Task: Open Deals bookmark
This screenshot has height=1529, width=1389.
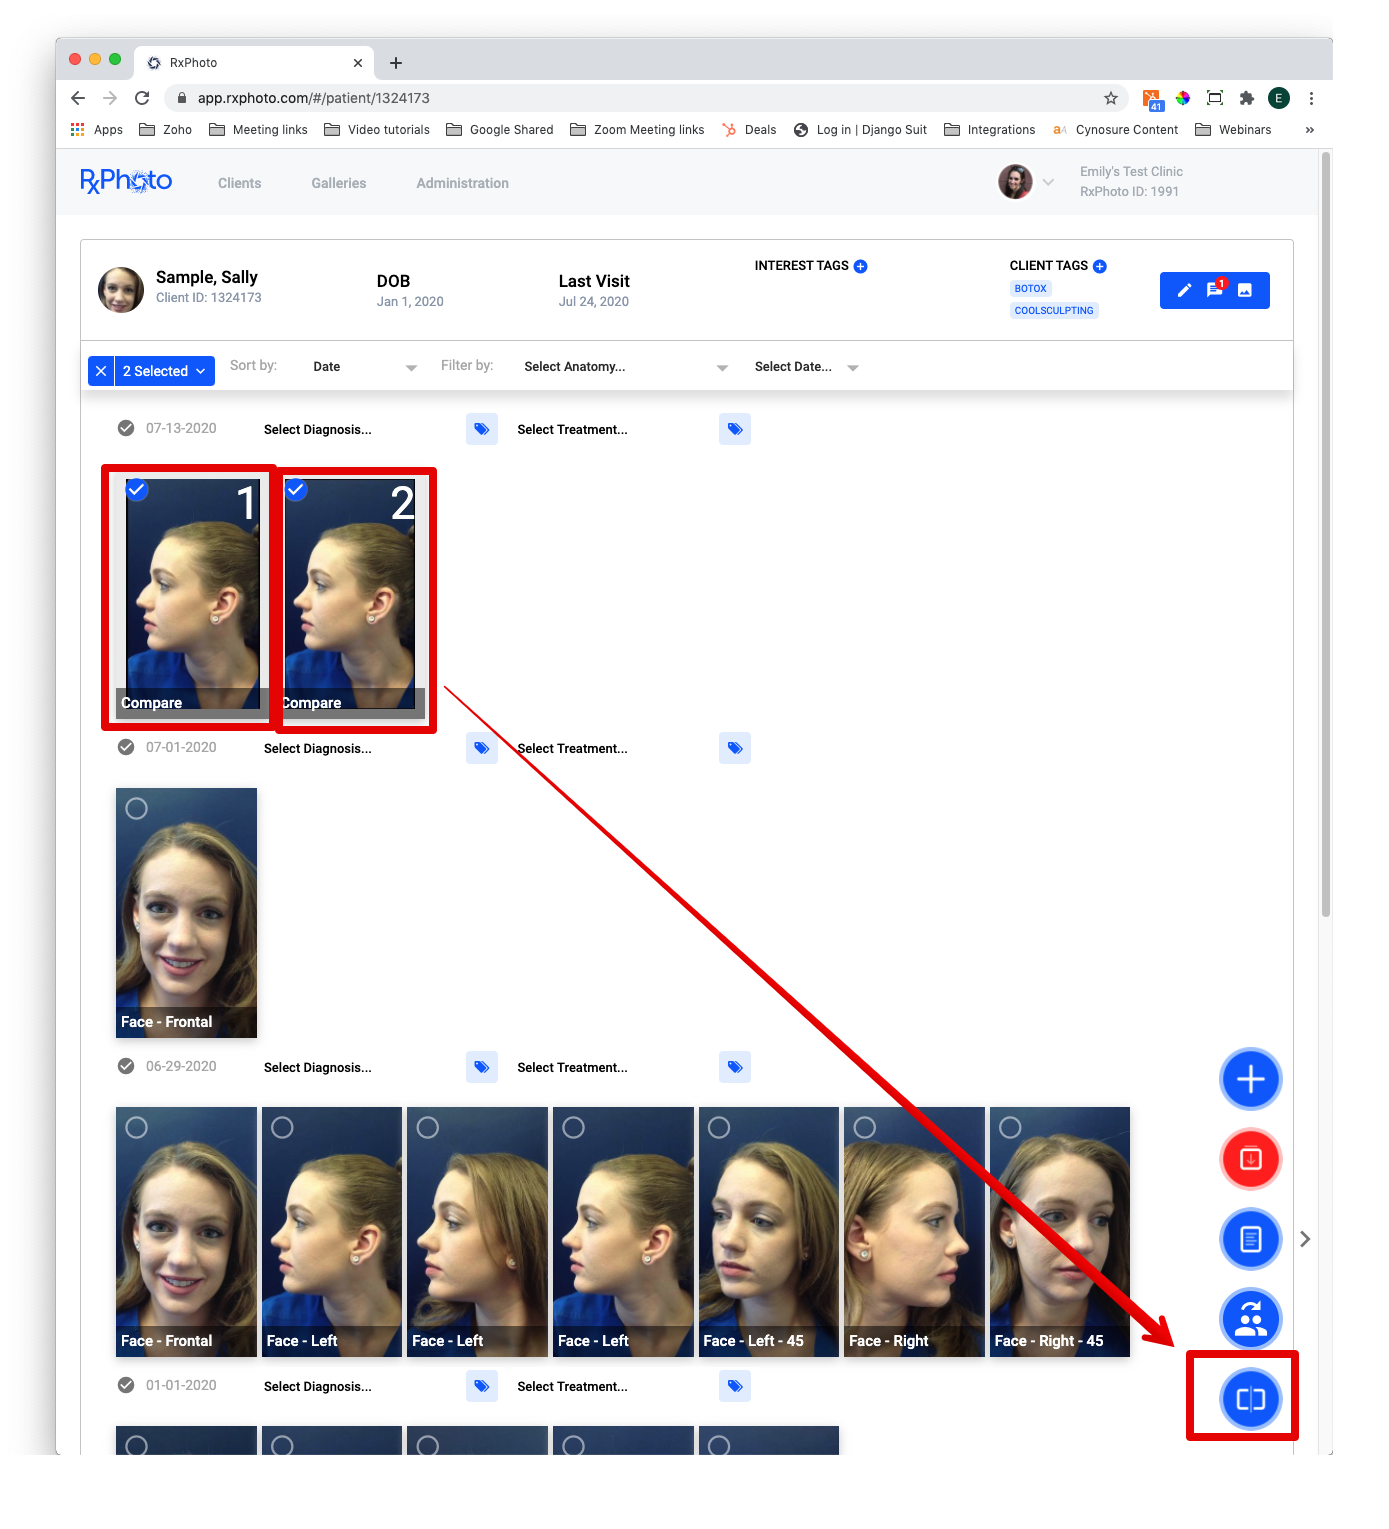Action: point(749,130)
